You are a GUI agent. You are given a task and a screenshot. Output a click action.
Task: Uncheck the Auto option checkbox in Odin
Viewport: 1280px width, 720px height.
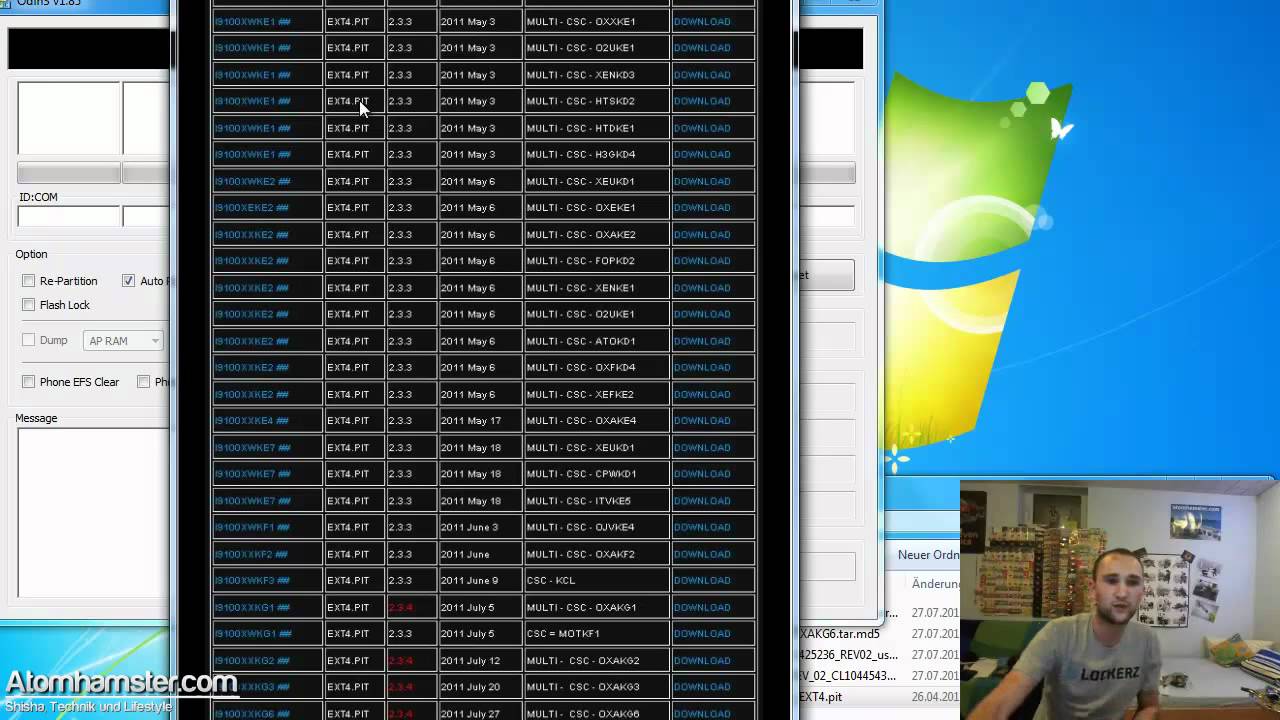pos(128,281)
